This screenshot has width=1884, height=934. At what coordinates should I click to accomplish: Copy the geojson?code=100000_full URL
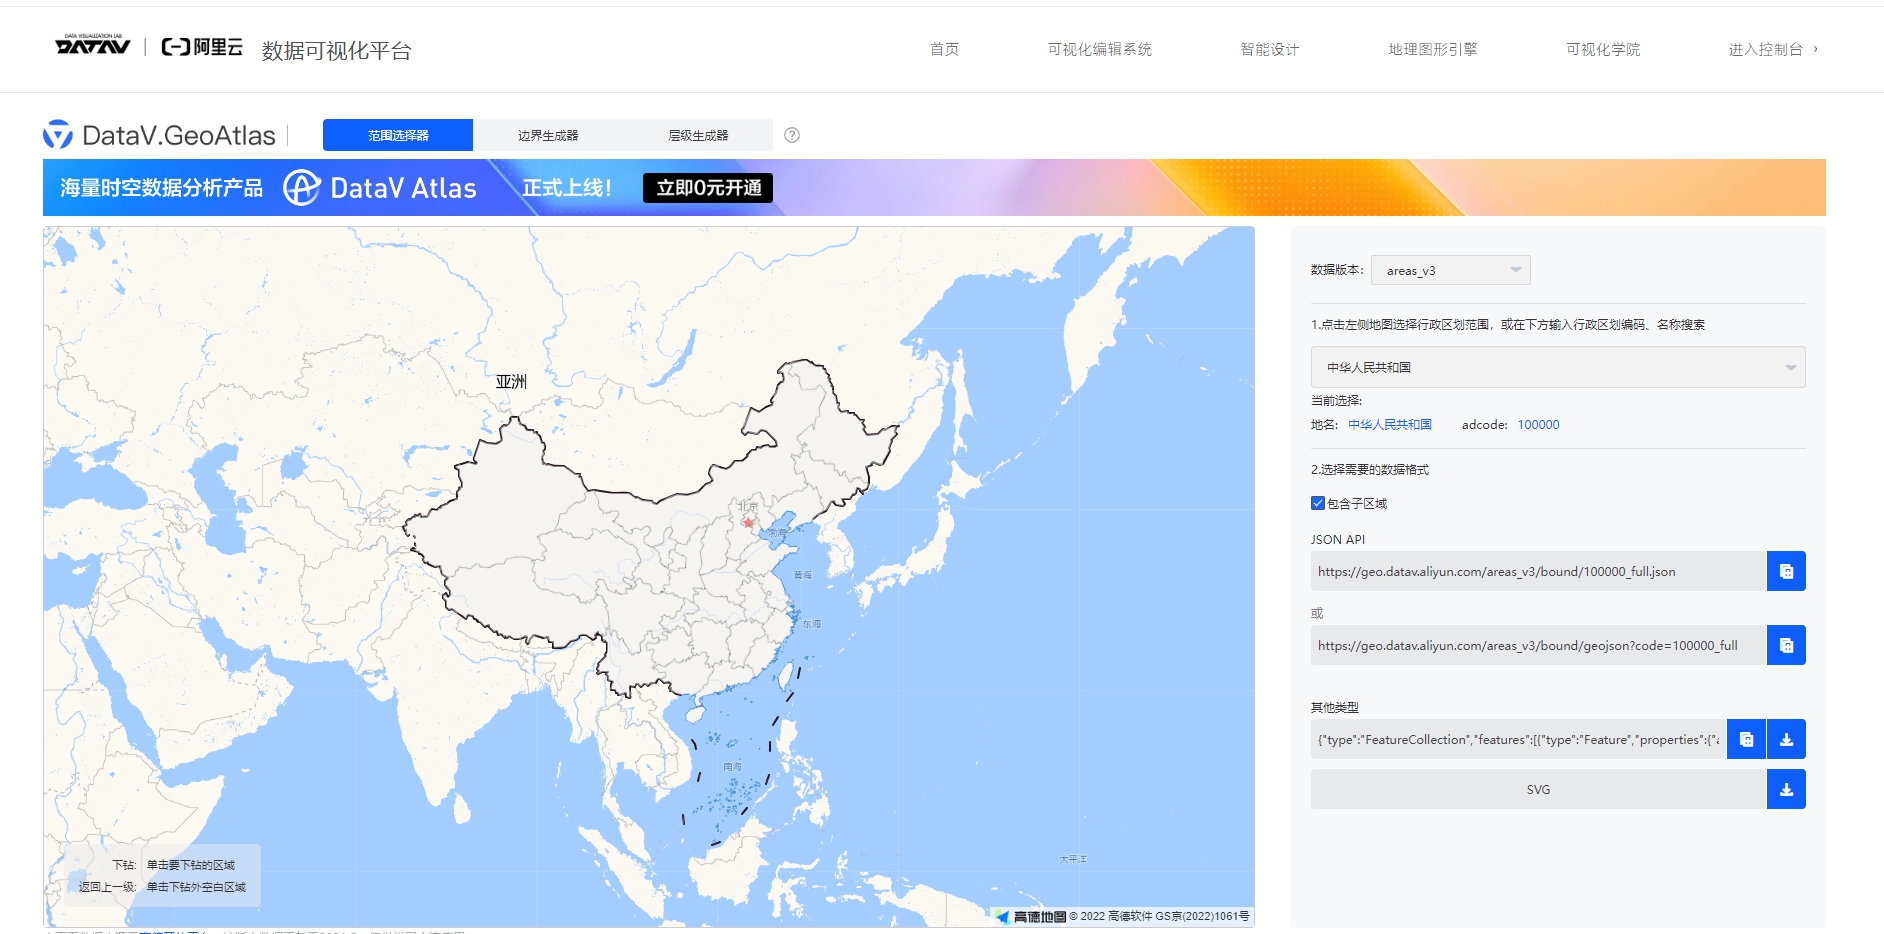tap(1786, 645)
